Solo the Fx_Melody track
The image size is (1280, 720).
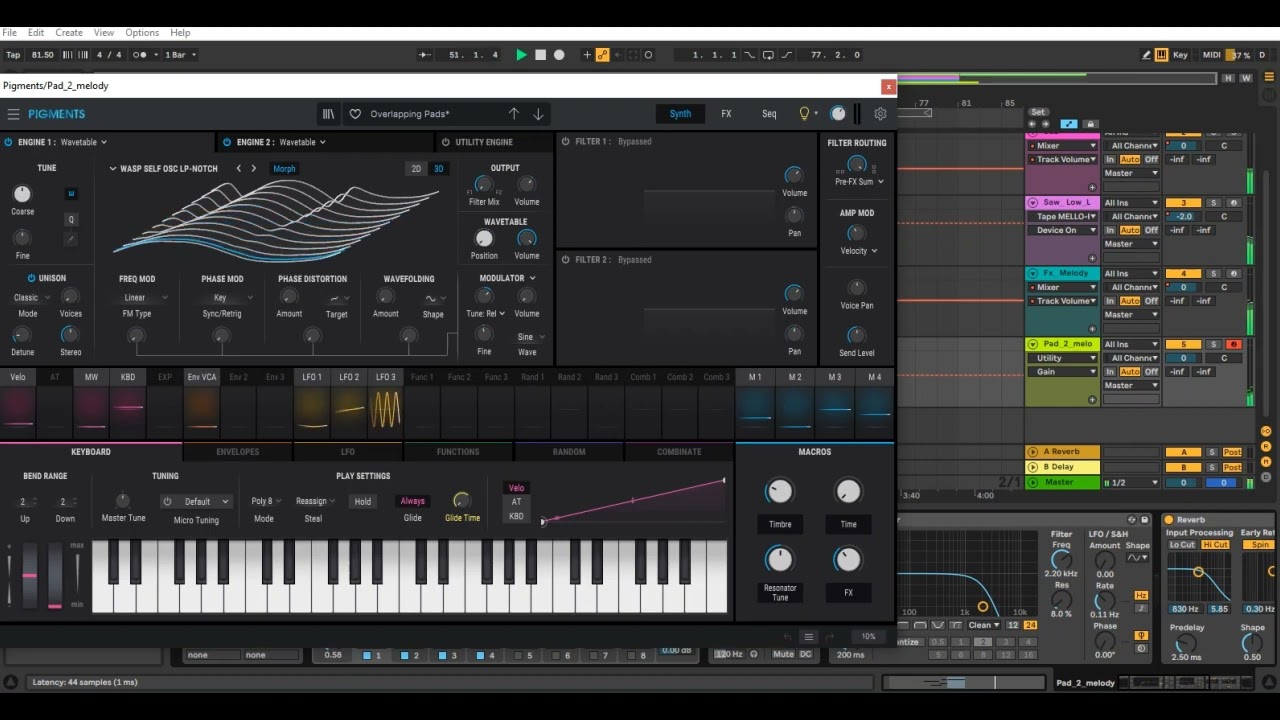click(1214, 273)
